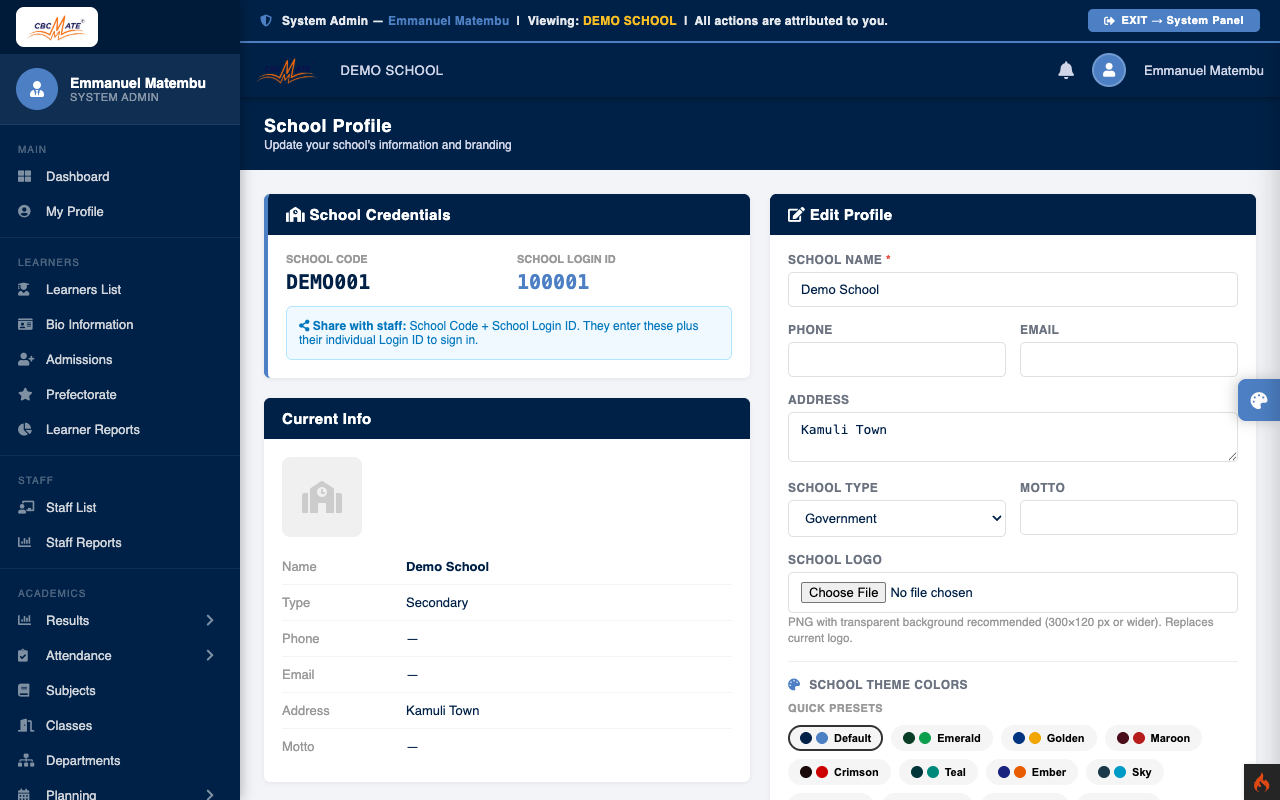
Task: Open the Classes menu link
Action: tap(120, 725)
